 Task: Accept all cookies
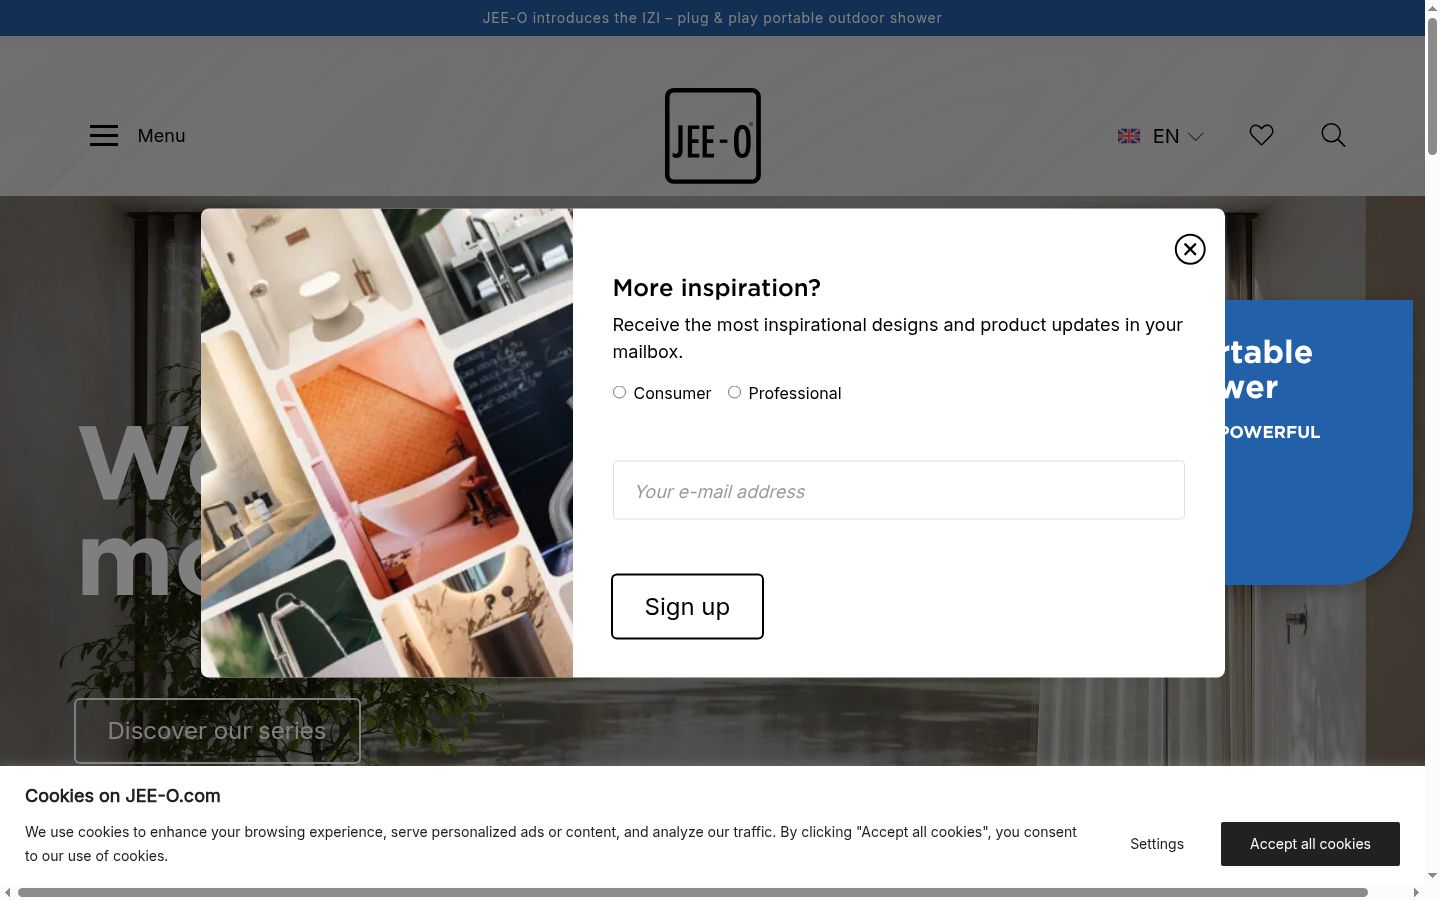[1310, 844]
